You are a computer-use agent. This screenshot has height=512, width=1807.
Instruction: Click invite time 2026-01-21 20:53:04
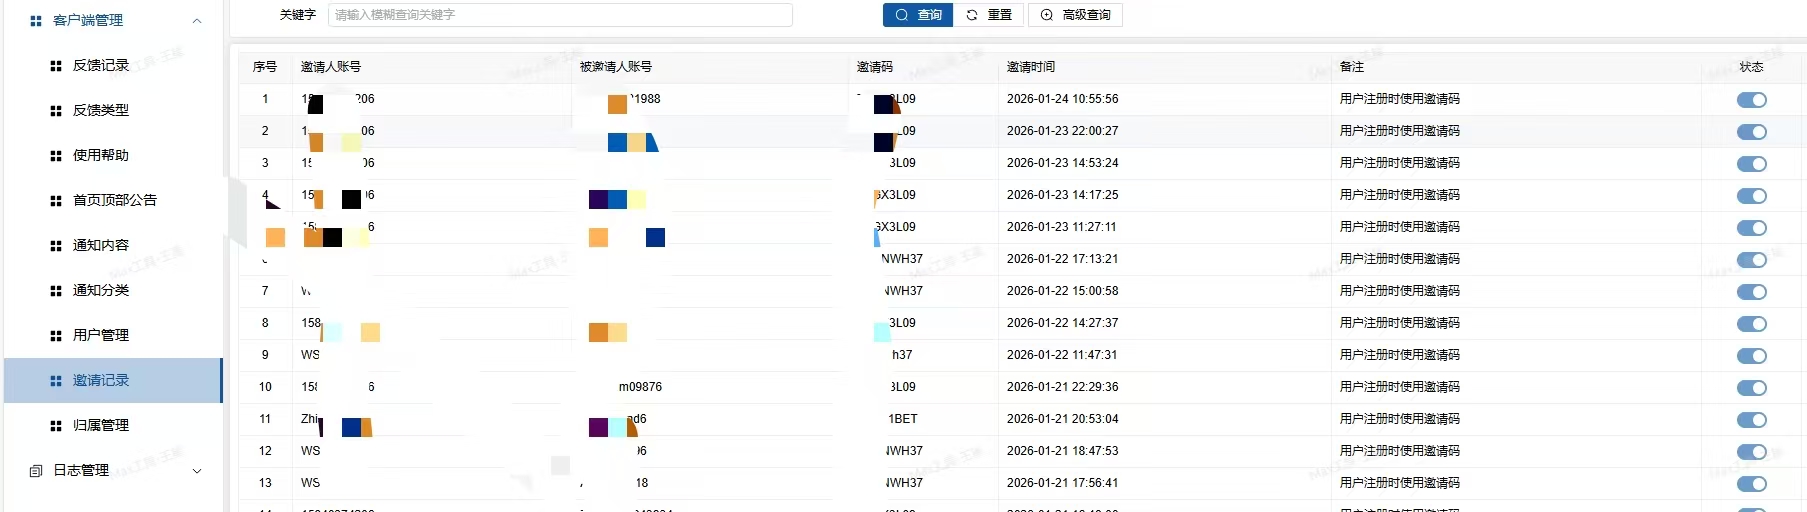1063,419
